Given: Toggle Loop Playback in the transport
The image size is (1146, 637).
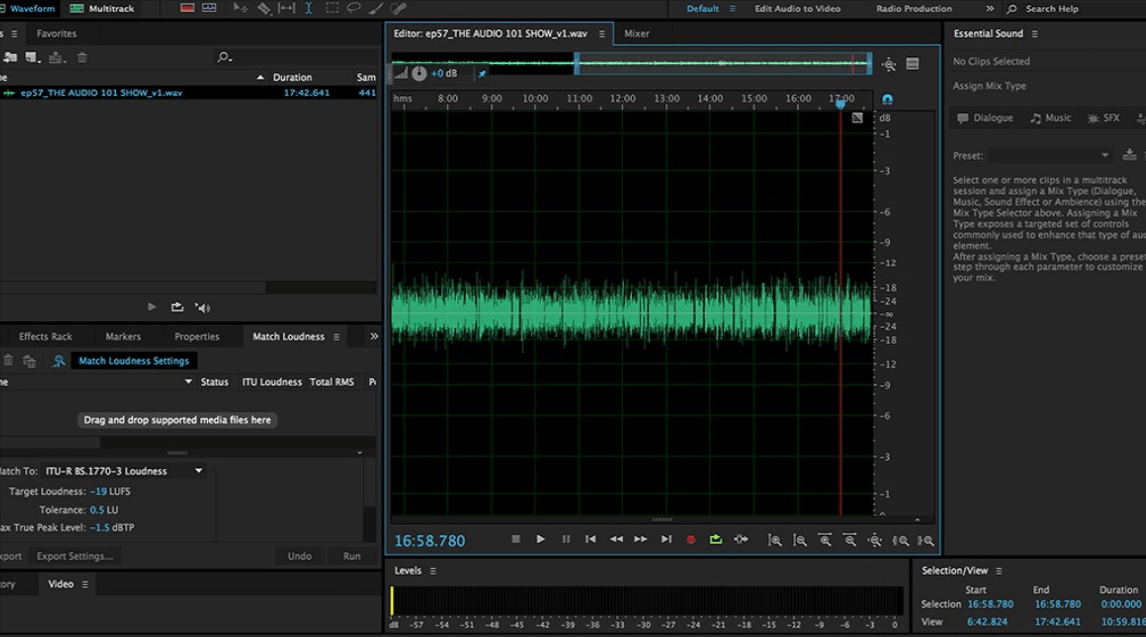Looking at the screenshot, I should coord(716,540).
